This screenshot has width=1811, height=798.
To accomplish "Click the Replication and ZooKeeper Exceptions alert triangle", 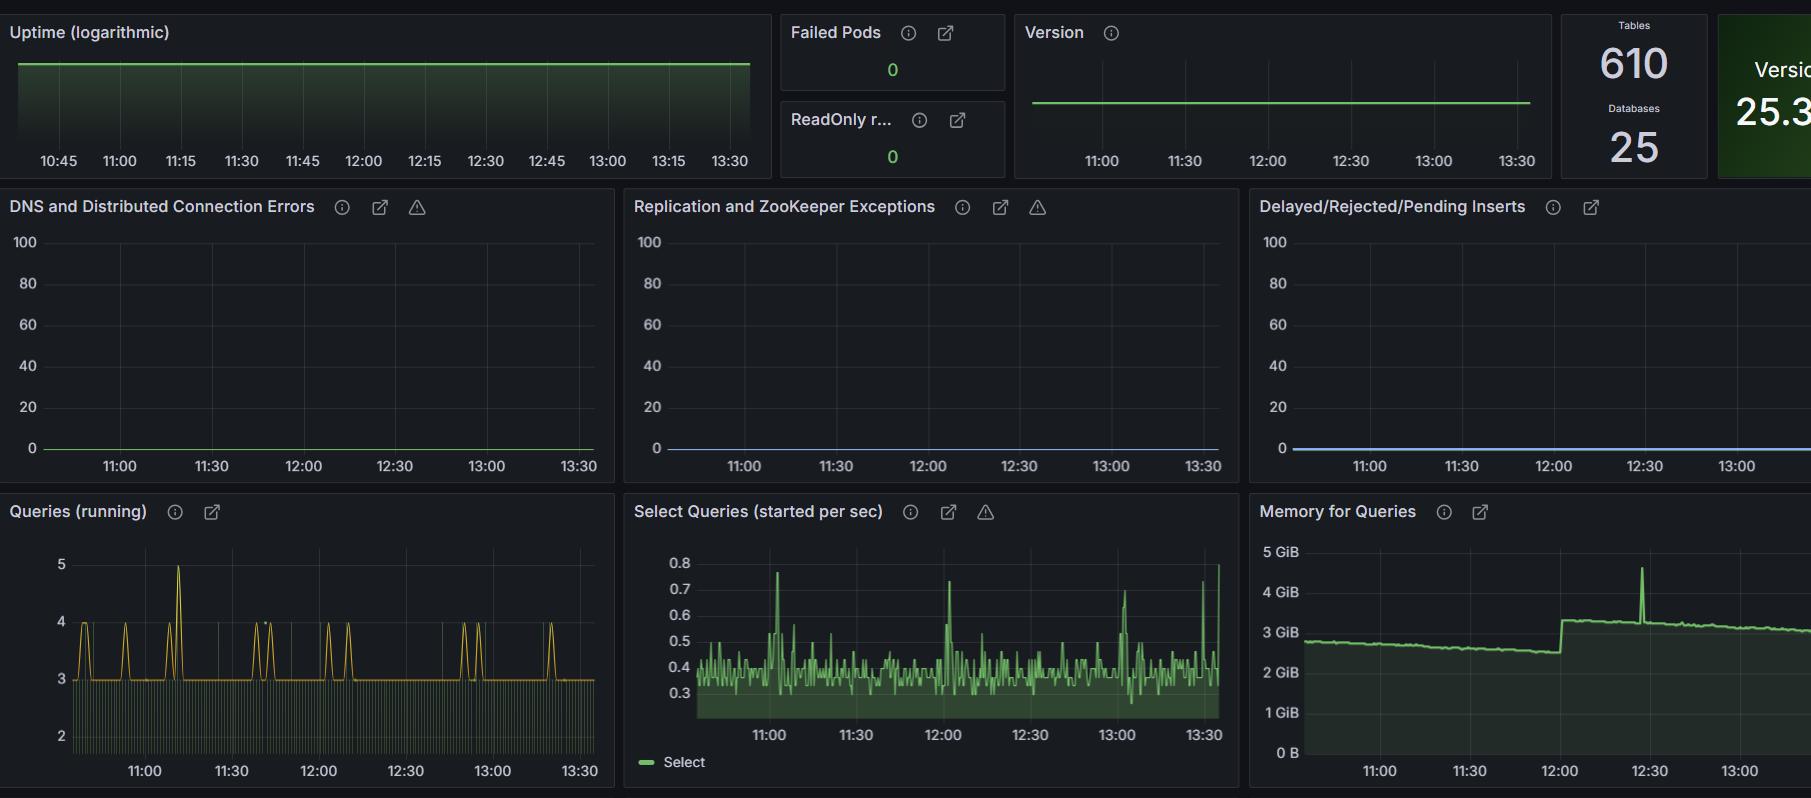I will pos(1037,207).
